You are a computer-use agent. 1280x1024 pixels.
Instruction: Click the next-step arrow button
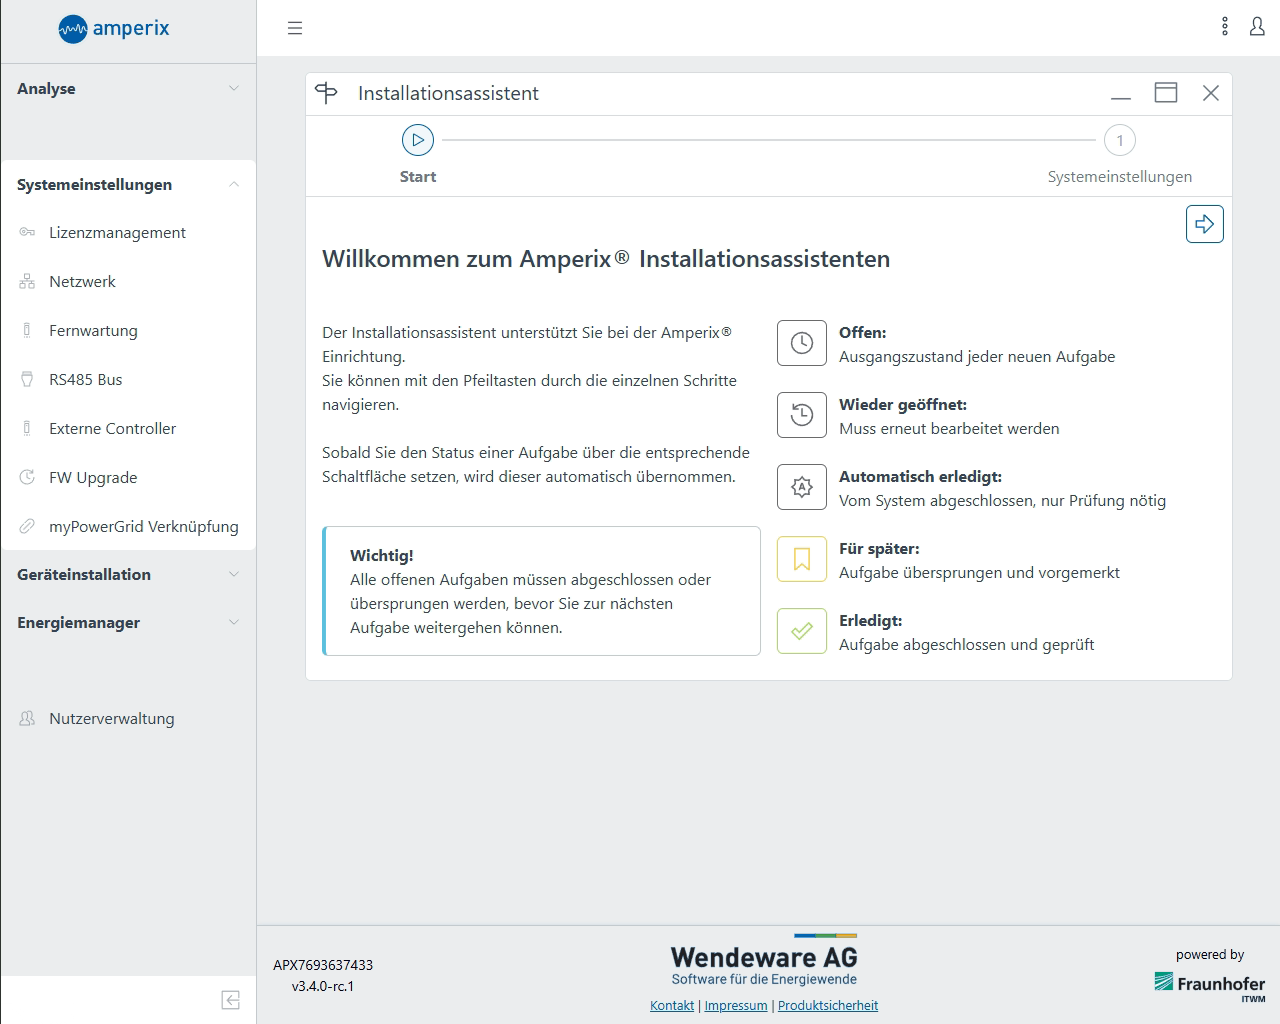(x=1205, y=224)
